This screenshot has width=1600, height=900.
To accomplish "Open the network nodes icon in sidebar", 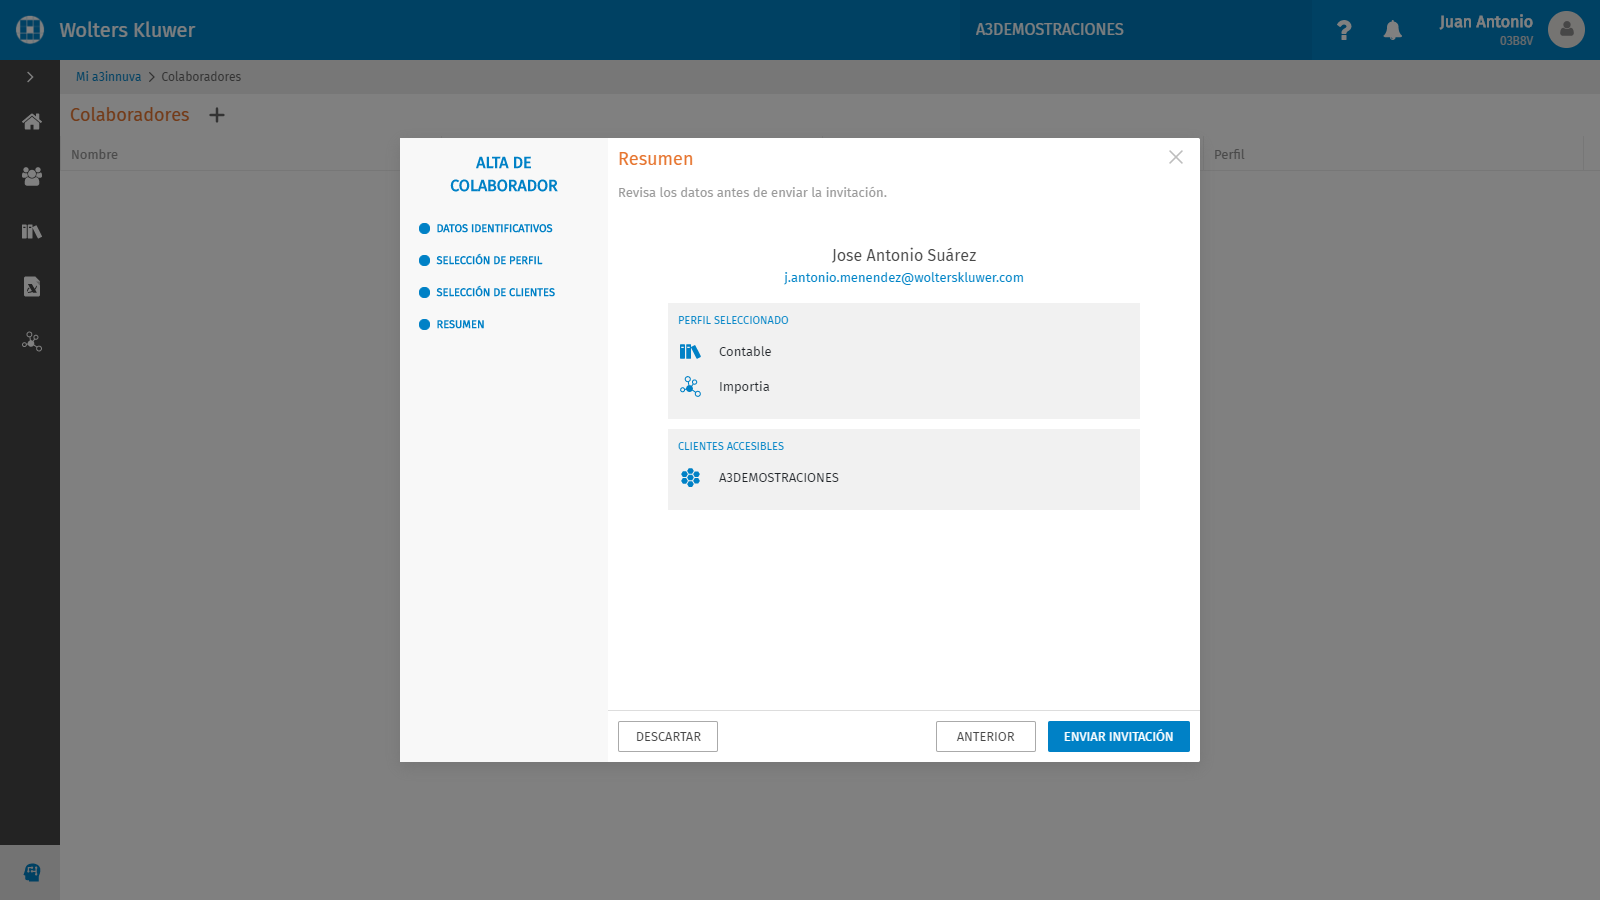I will pos(32,342).
